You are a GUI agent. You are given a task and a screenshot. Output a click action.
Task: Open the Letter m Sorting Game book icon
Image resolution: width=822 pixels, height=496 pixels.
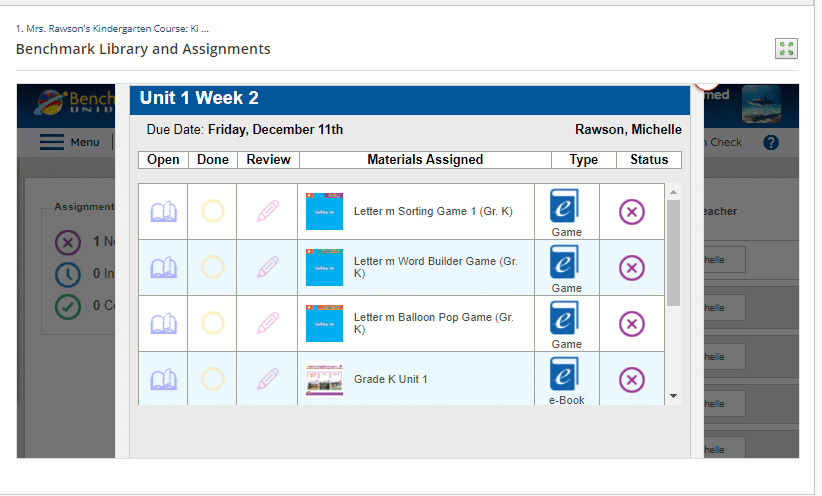(x=163, y=212)
